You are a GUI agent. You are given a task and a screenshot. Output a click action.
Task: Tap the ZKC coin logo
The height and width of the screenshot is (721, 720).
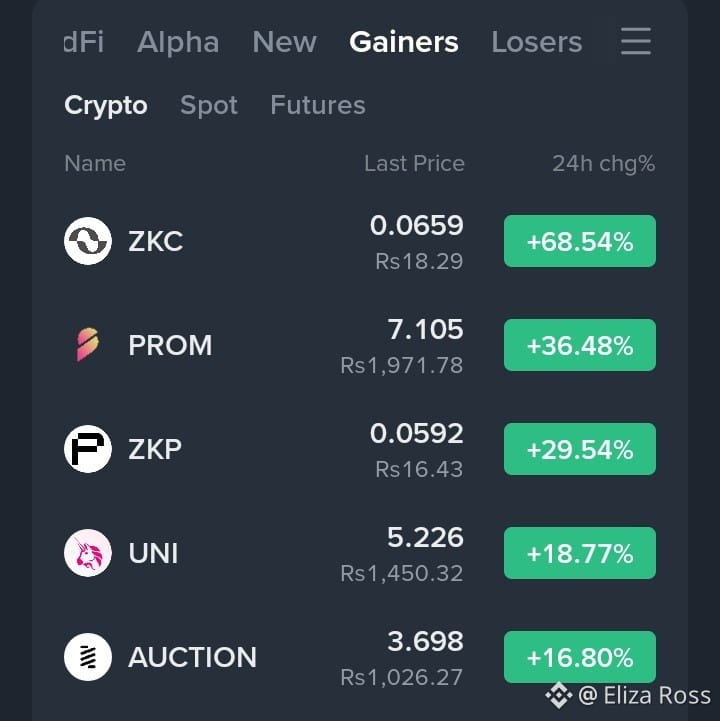[88, 241]
